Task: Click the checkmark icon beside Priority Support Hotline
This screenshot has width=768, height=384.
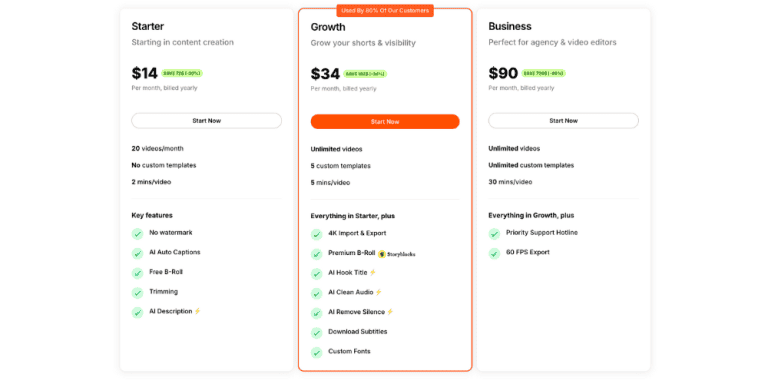Action: point(494,234)
